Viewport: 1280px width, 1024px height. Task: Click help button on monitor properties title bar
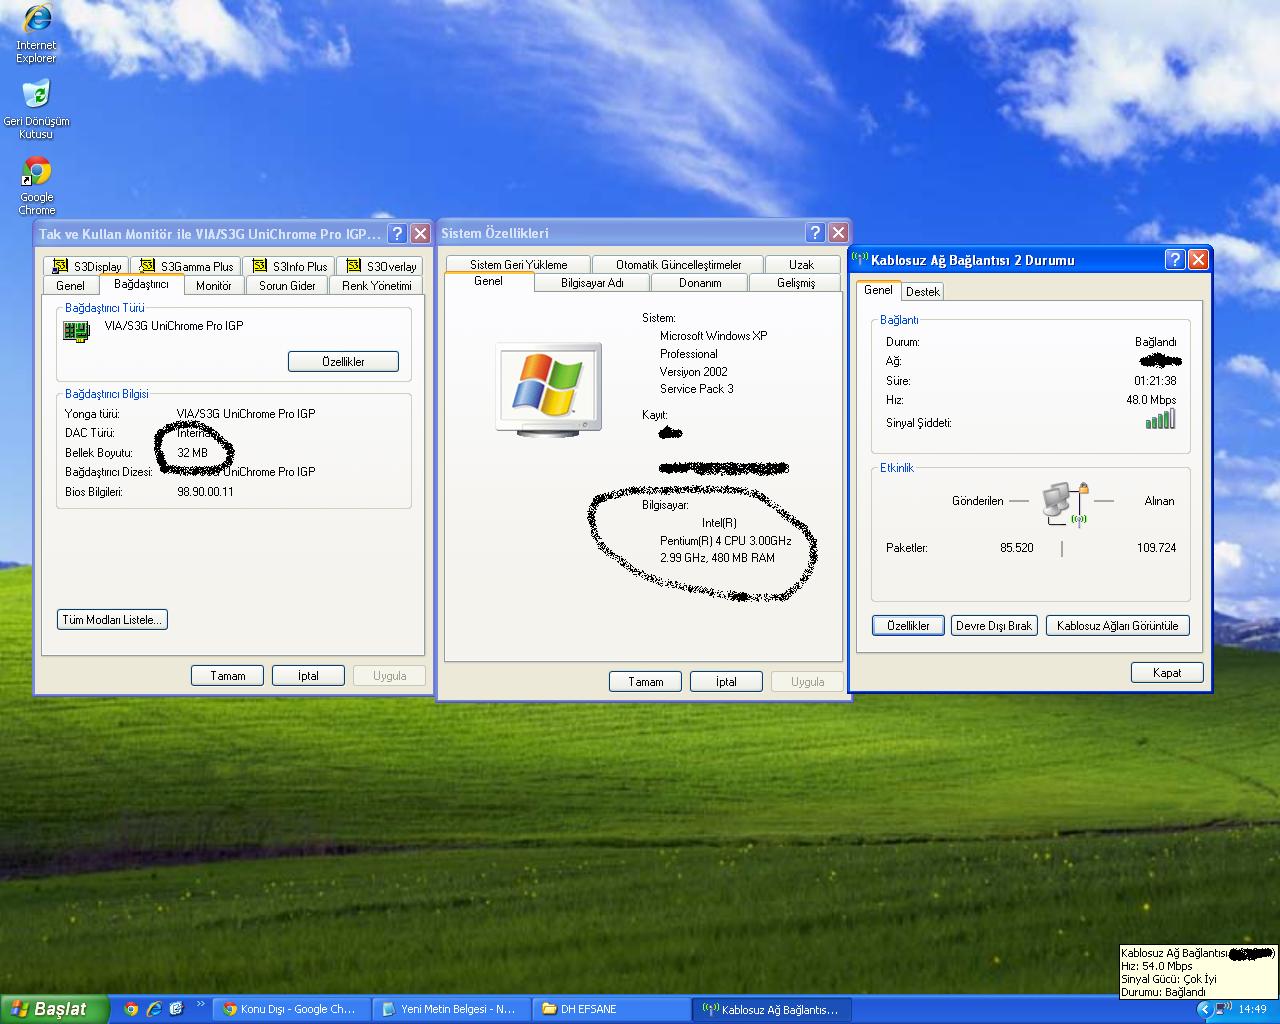(397, 233)
